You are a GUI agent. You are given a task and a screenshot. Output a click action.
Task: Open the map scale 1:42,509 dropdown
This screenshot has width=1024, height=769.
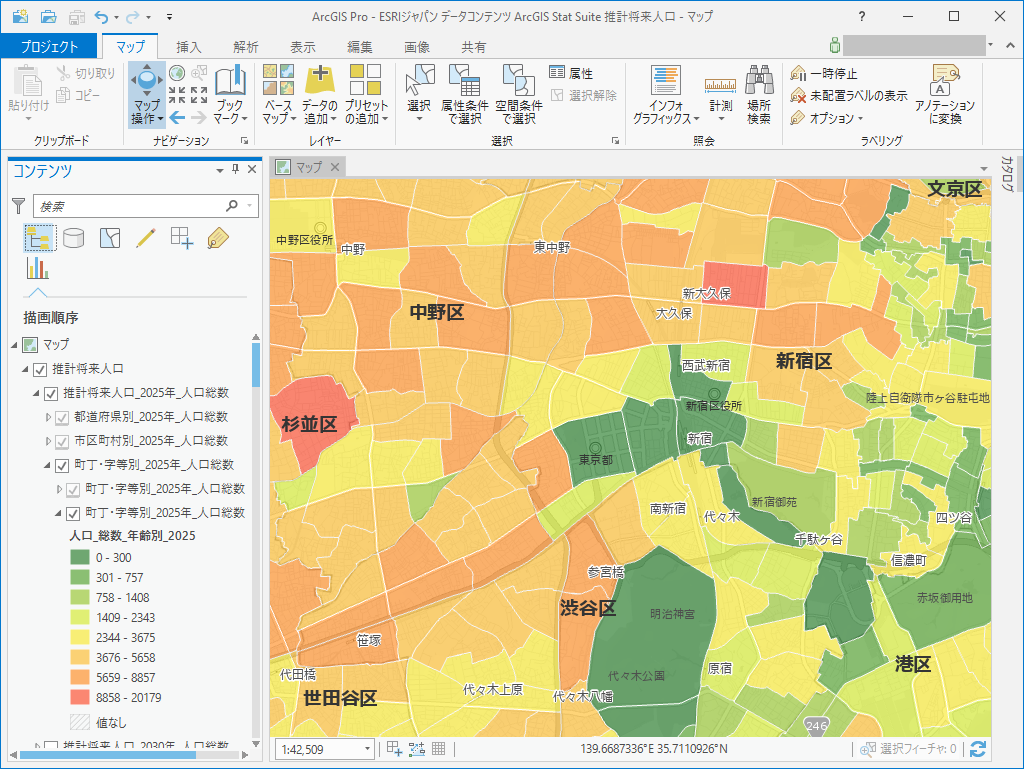[x=368, y=749]
